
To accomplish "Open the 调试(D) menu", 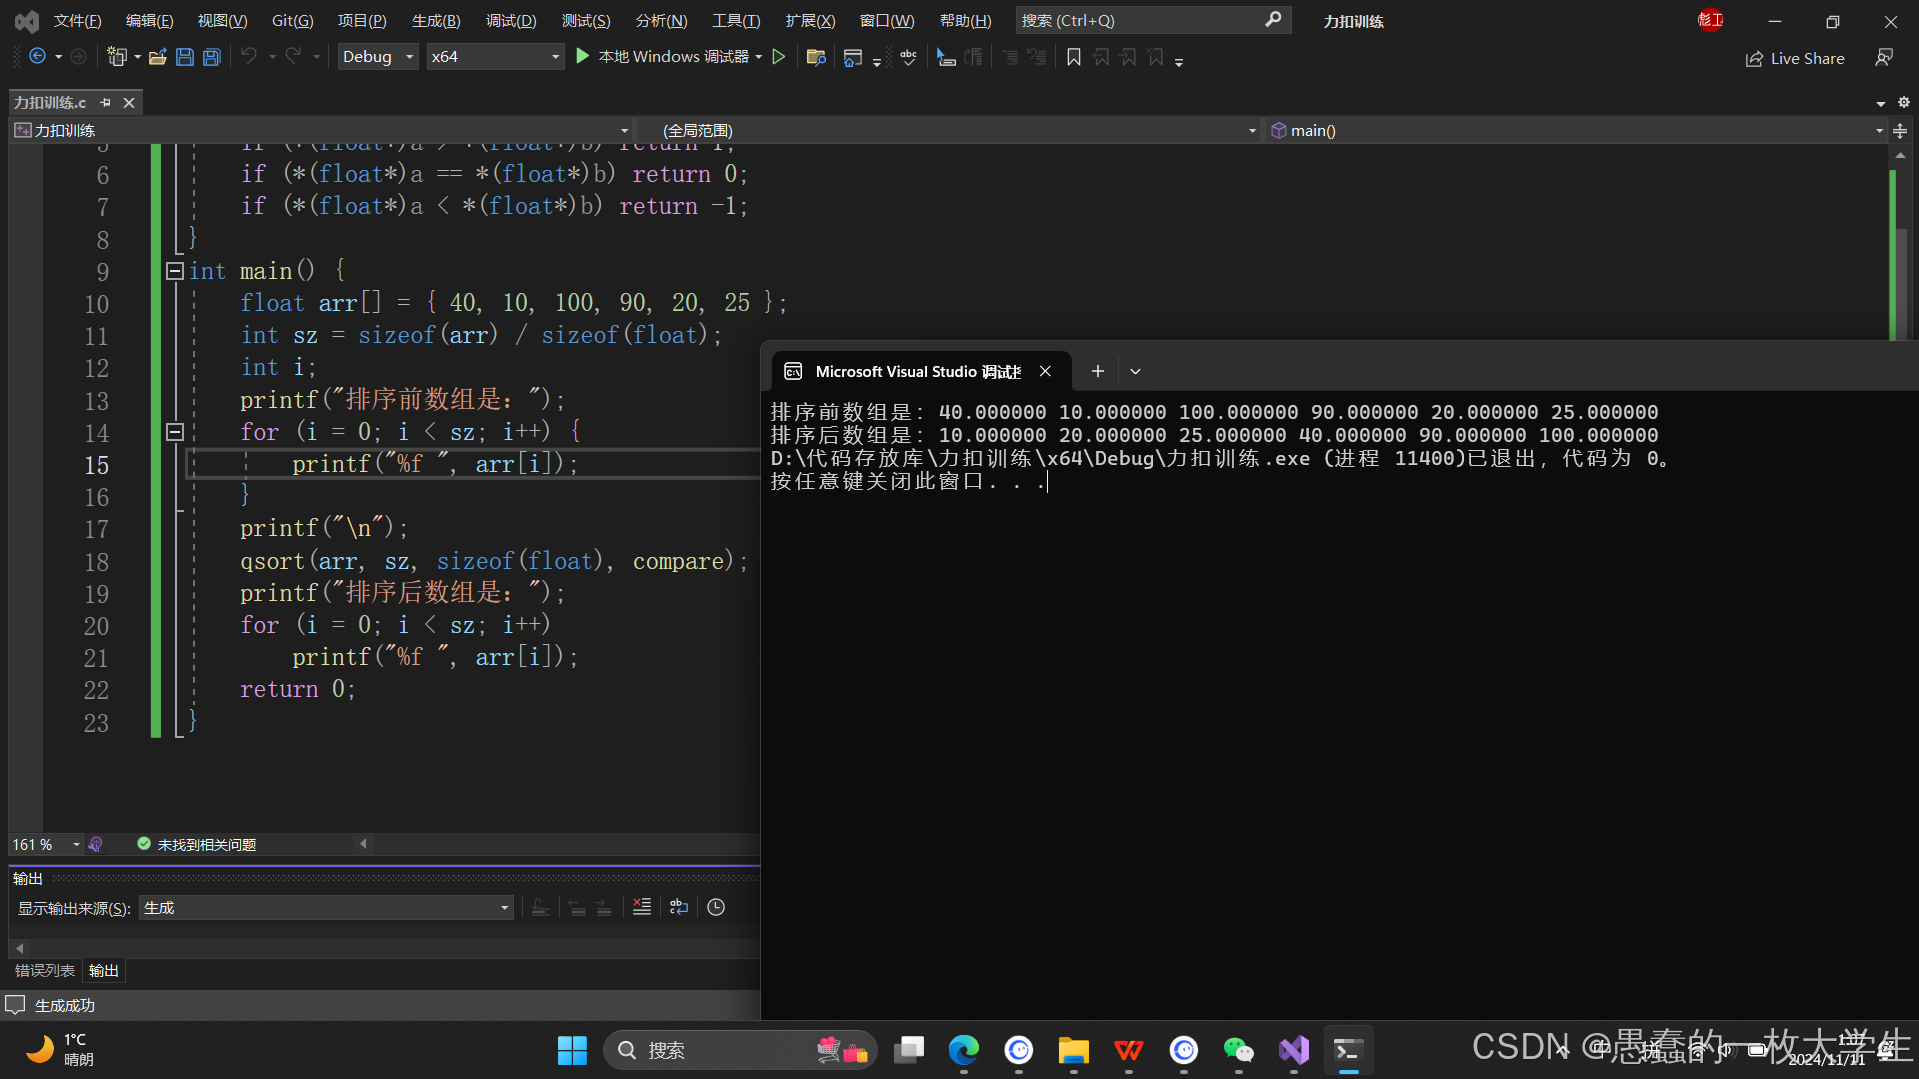I will tap(511, 20).
